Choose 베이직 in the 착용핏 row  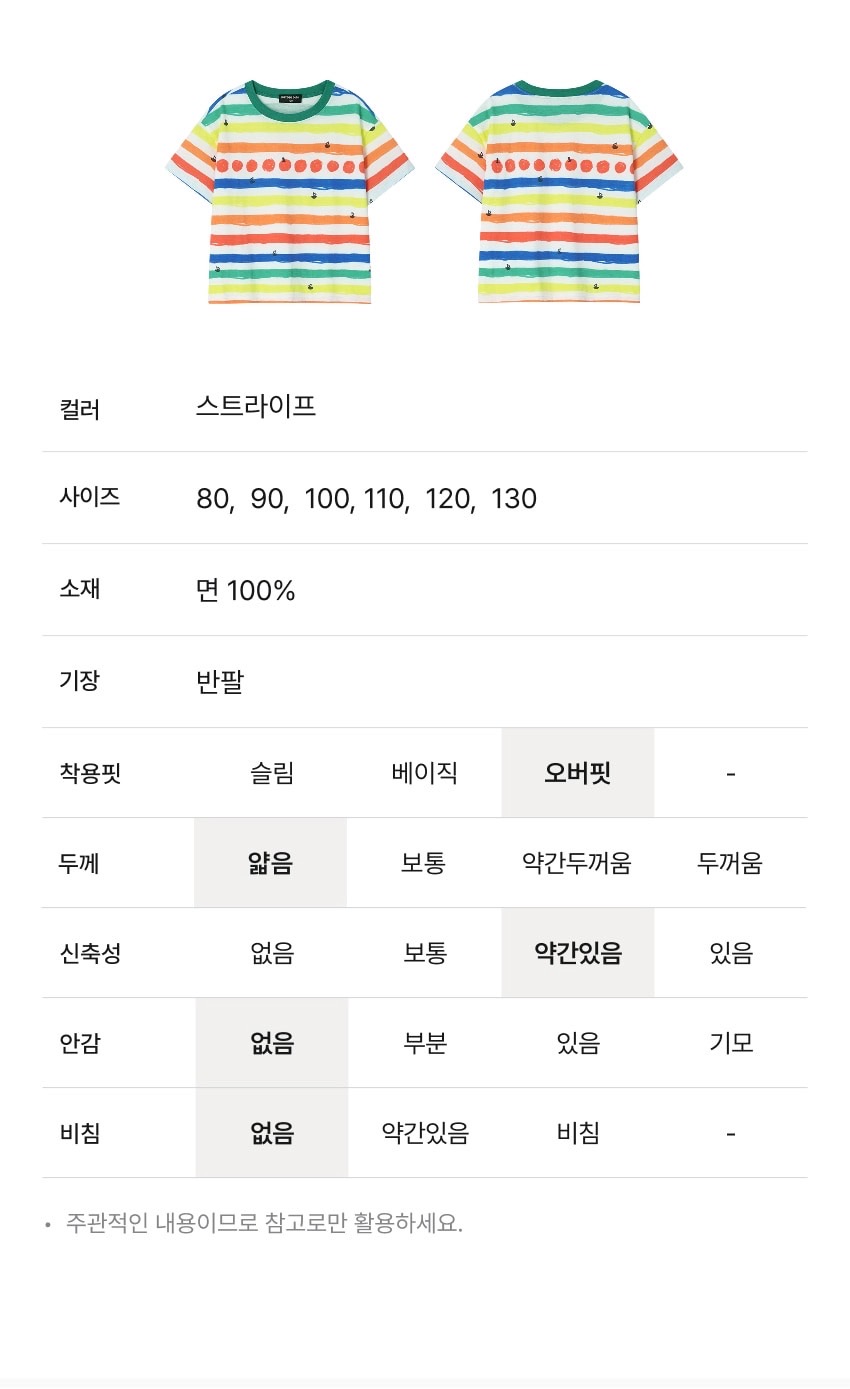424,773
